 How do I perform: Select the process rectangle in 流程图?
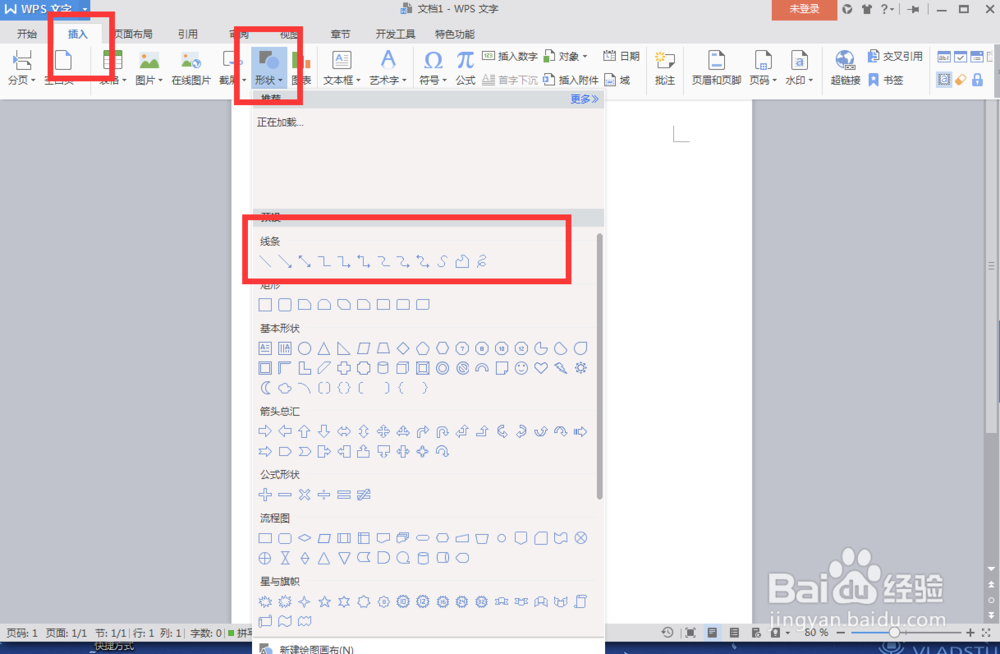(265, 538)
